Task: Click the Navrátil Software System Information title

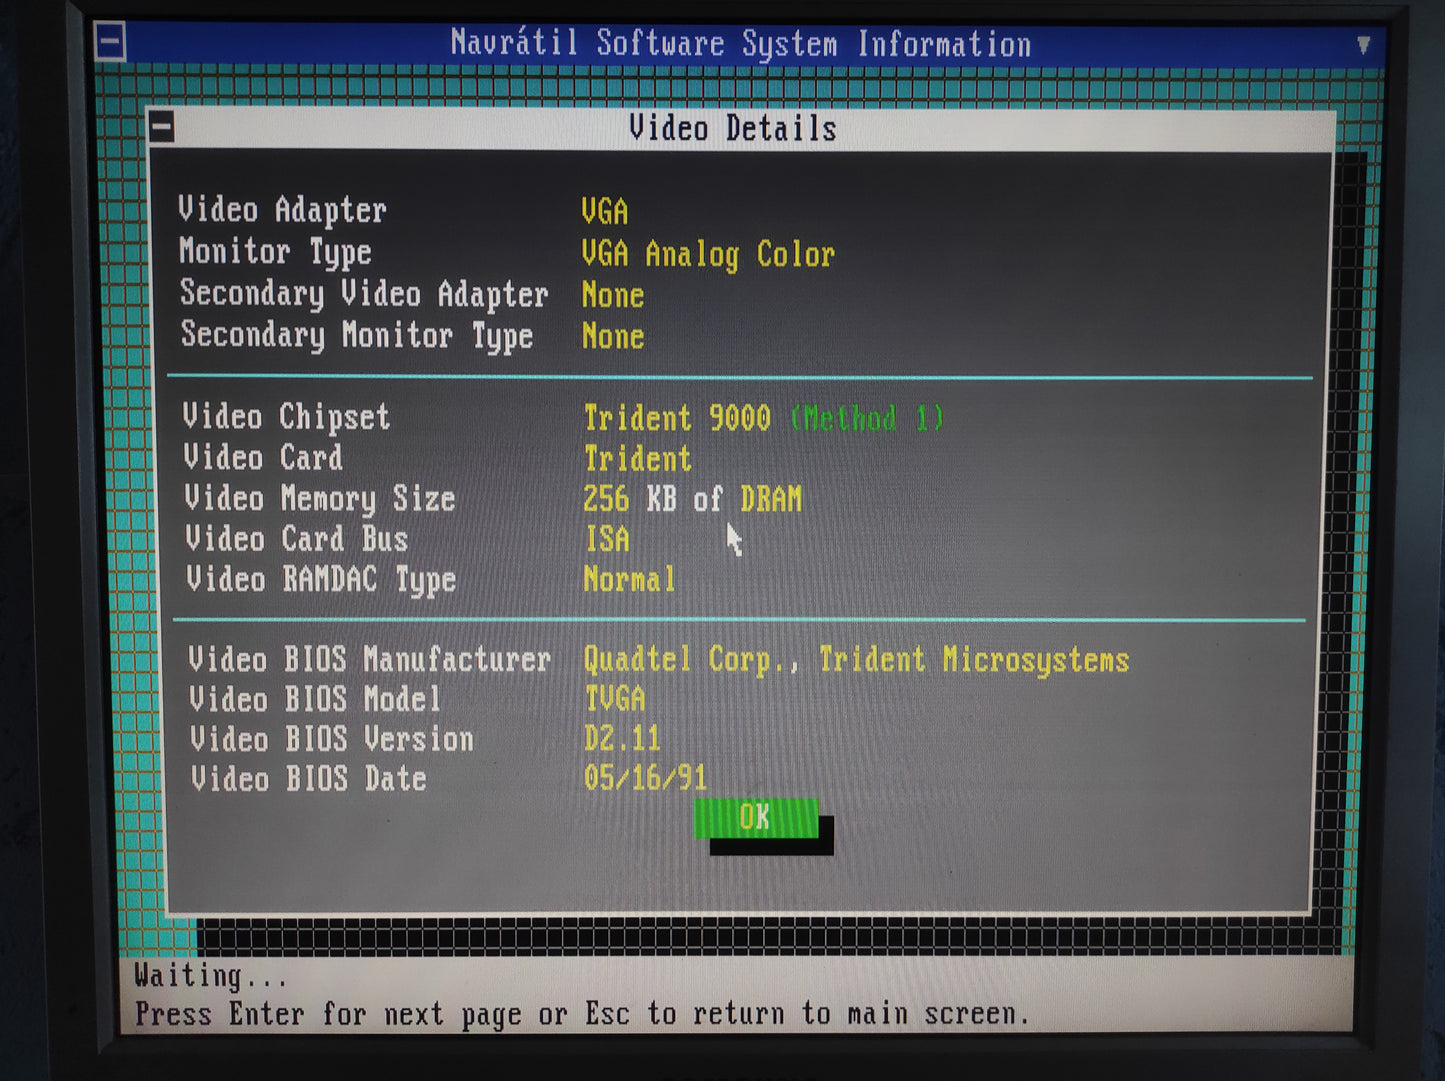Action: pos(740,44)
